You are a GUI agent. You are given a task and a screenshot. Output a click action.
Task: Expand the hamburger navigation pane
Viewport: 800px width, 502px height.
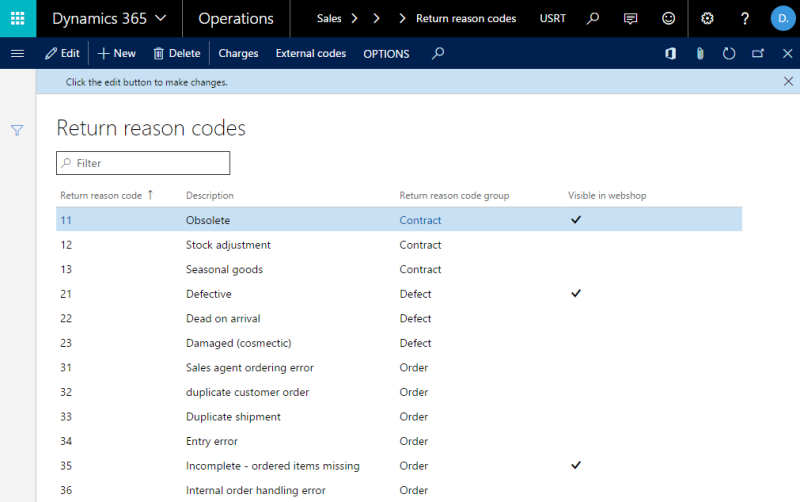[17, 54]
